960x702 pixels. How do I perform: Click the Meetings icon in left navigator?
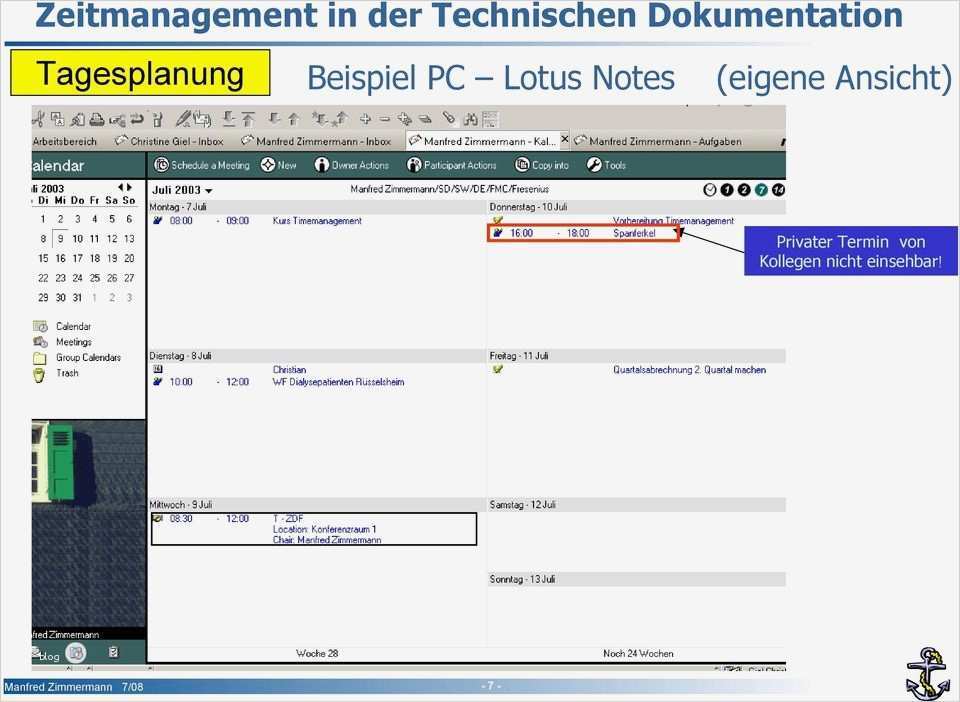click(x=40, y=342)
